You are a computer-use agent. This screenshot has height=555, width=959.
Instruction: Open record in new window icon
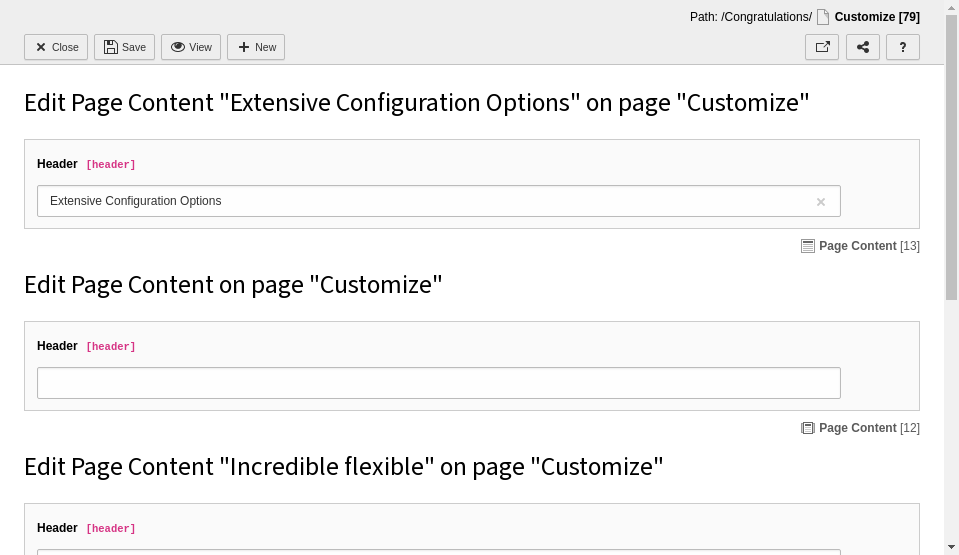point(822,47)
